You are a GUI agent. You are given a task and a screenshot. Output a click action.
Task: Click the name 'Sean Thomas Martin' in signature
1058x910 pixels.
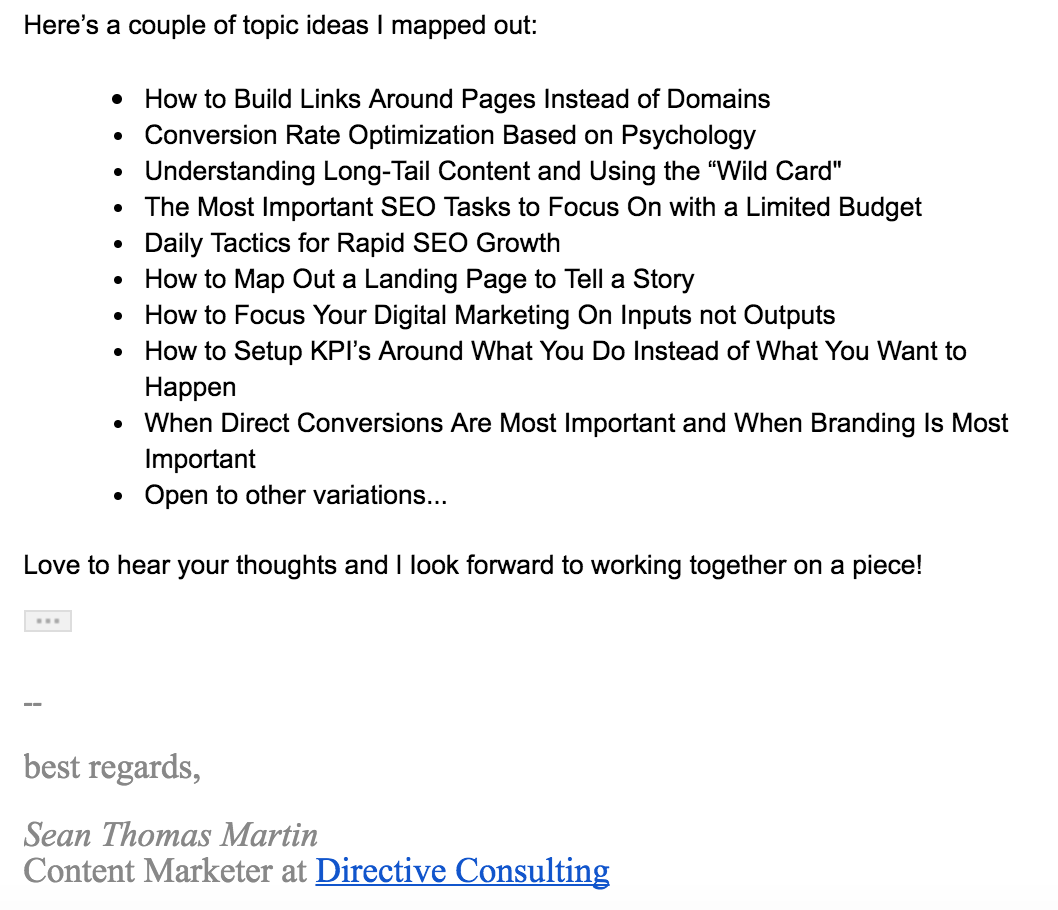tap(171, 834)
